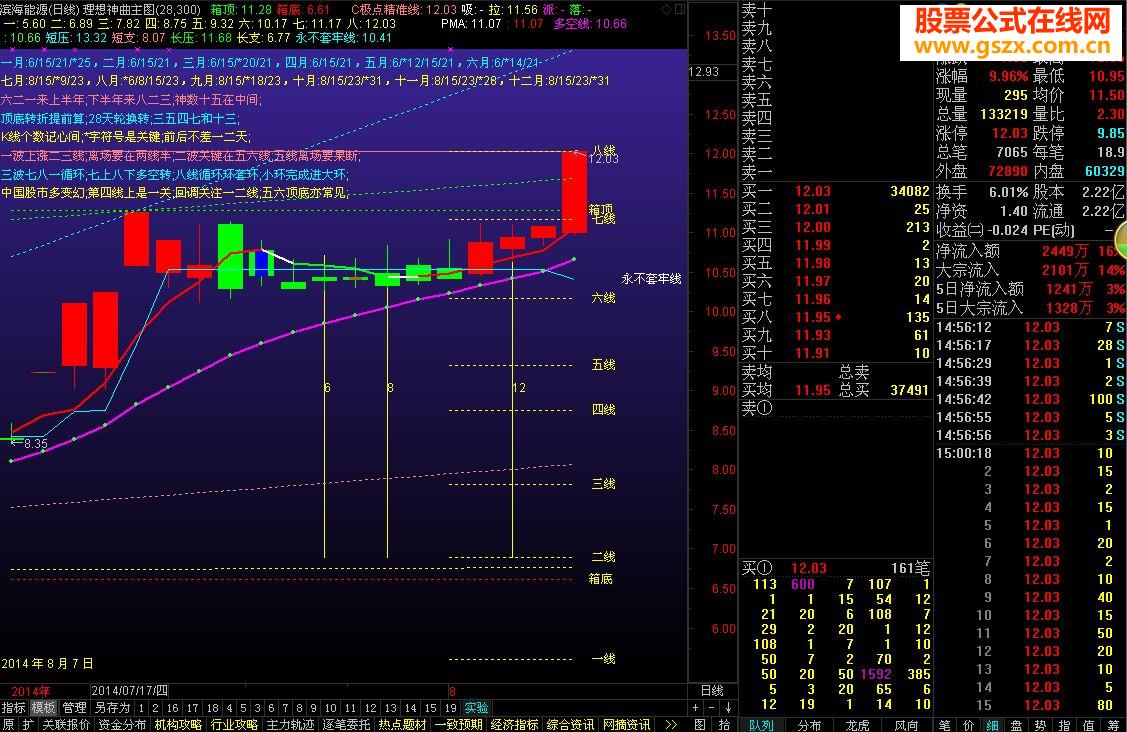Image resolution: width=1127 pixels, height=732 pixels.
Task: Click the 箱底 label on chart
Action: [601, 578]
